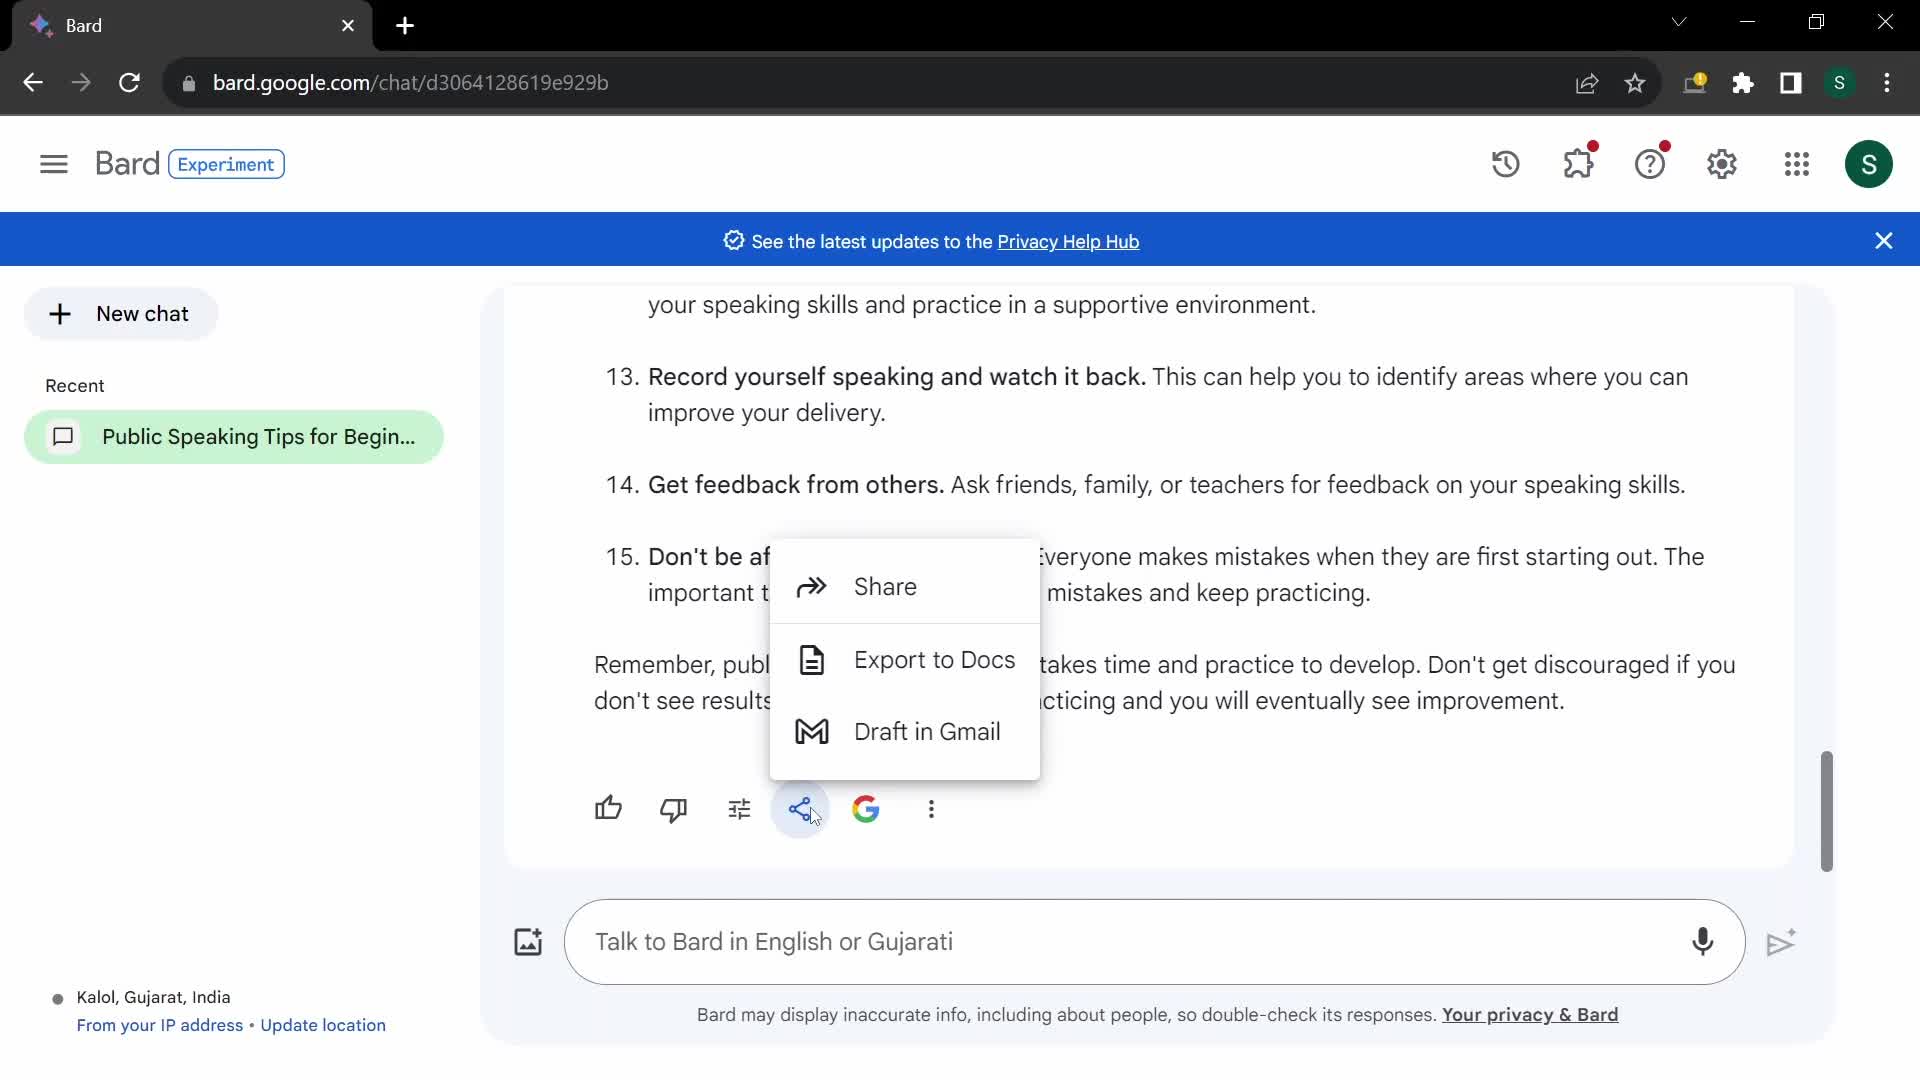Click the chat area vertical scrollbar
Viewport: 1920px width, 1080px height.
point(1826,811)
